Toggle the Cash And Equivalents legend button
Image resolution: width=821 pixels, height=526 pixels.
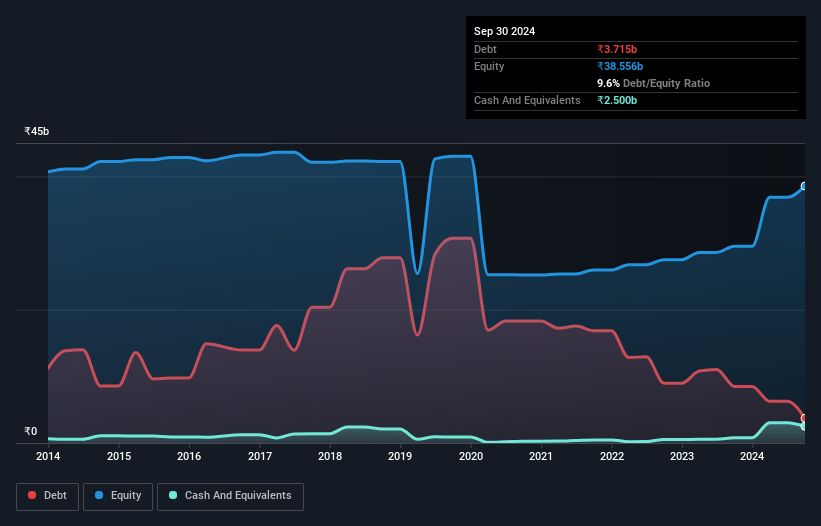(230, 496)
